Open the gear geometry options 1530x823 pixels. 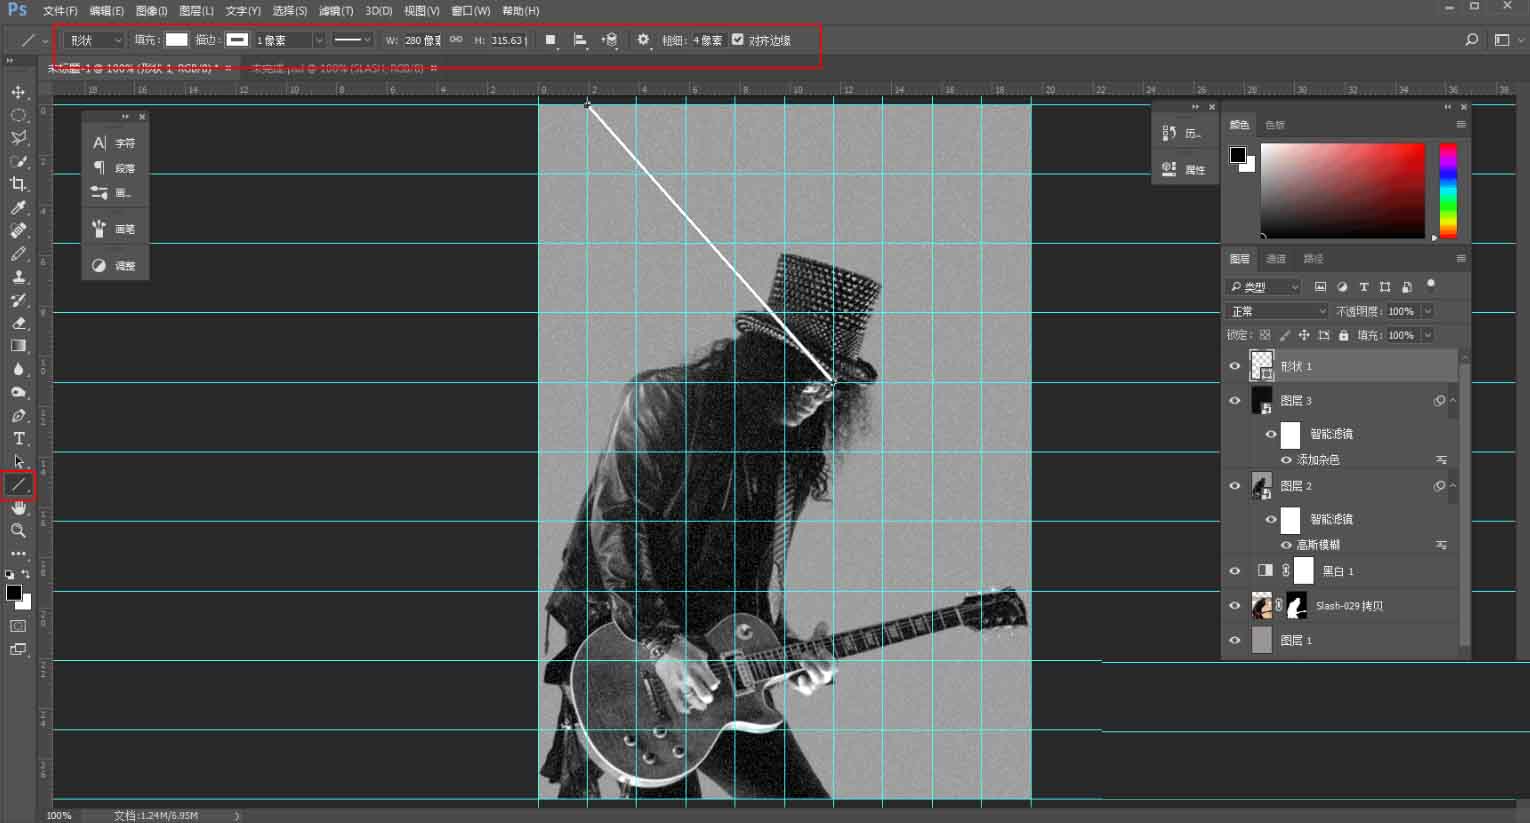point(643,40)
